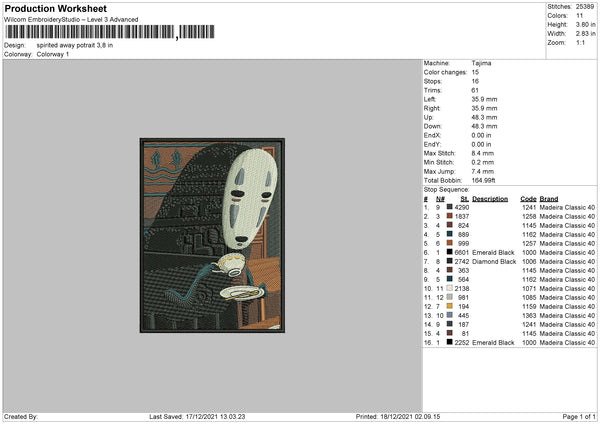600x424 pixels.
Task: Select thread code 1159
Action: point(529,307)
